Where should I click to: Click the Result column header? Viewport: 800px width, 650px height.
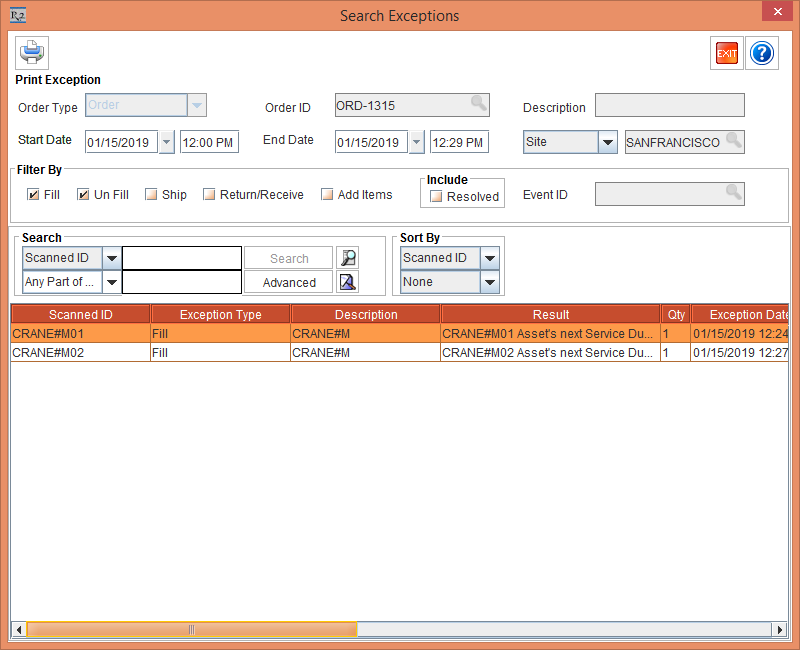550,314
